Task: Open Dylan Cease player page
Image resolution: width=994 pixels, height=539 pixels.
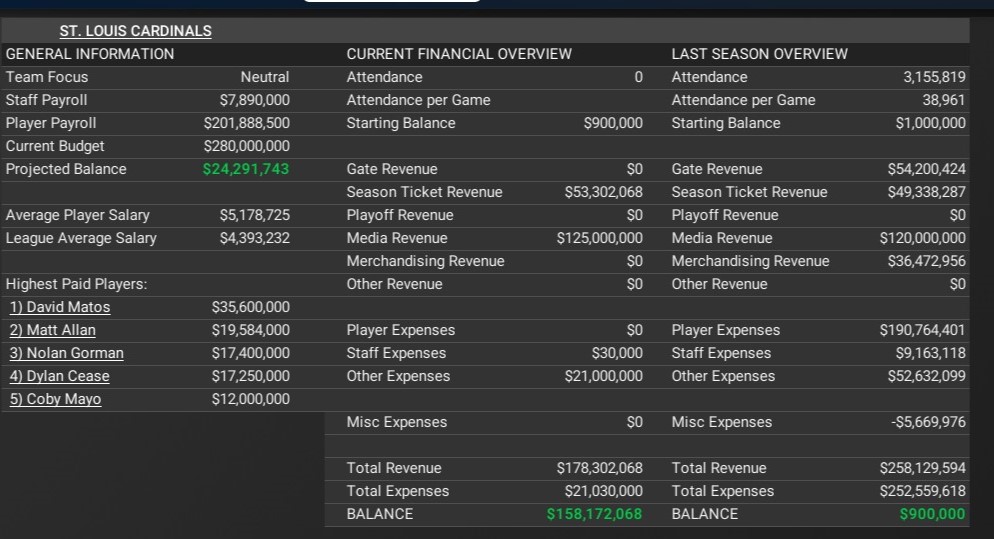Action: 60,376
